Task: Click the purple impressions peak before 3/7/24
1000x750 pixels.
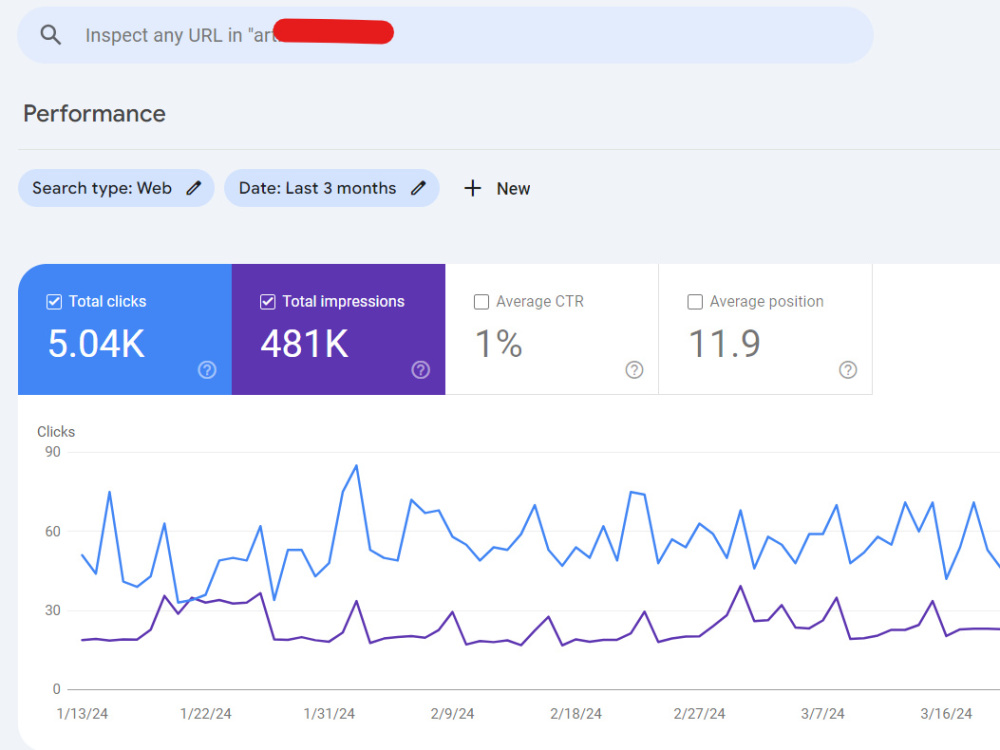Action: point(740,586)
